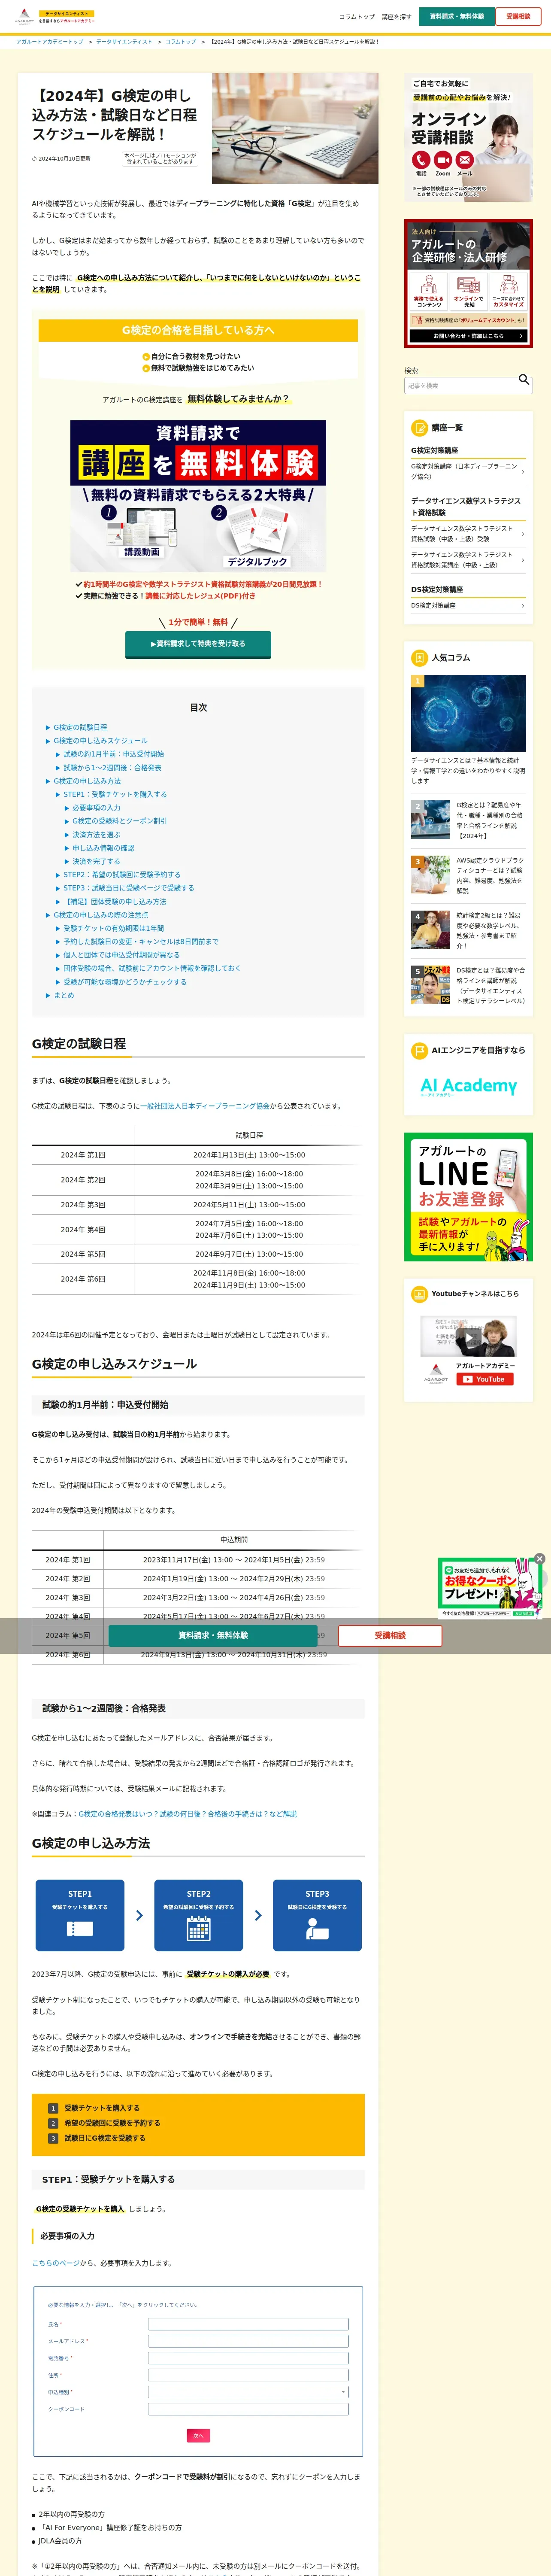Jump to TOC item STEP1：受験チケットを購入する
This screenshot has height=2576, width=551.
click(115, 794)
